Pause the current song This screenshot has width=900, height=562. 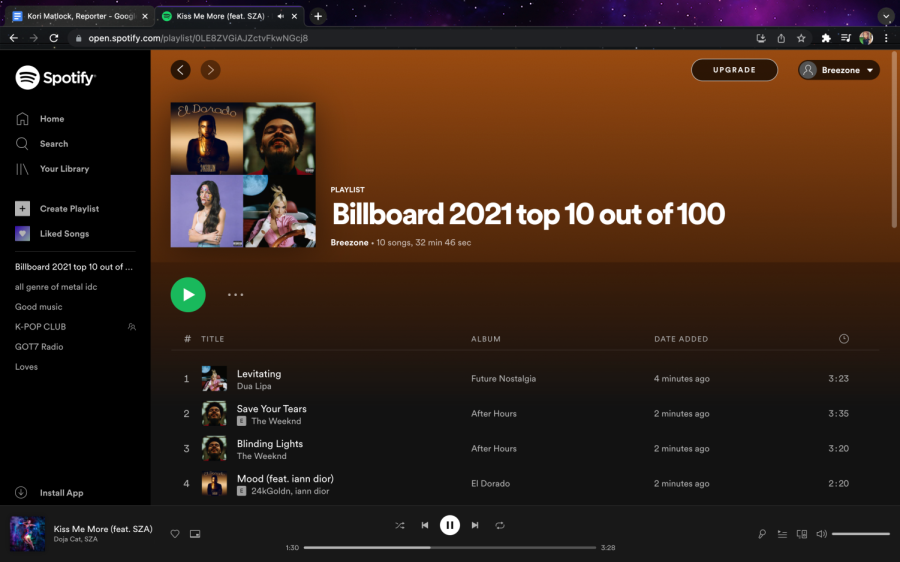point(450,525)
